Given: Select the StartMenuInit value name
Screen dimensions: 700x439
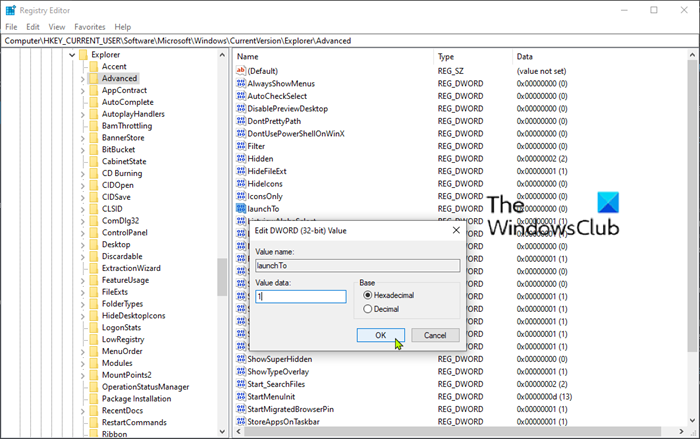Looking at the screenshot, I should (271, 397).
